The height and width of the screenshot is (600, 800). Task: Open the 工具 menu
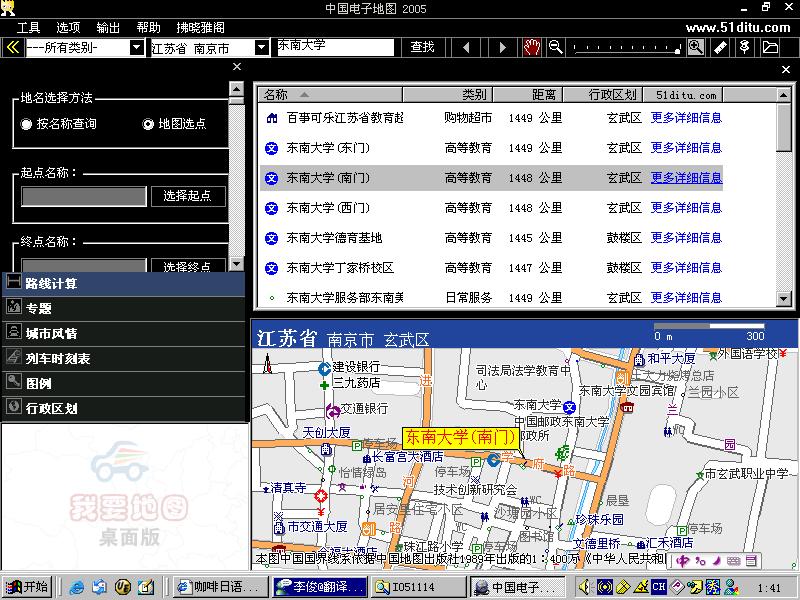click(x=29, y=28)
